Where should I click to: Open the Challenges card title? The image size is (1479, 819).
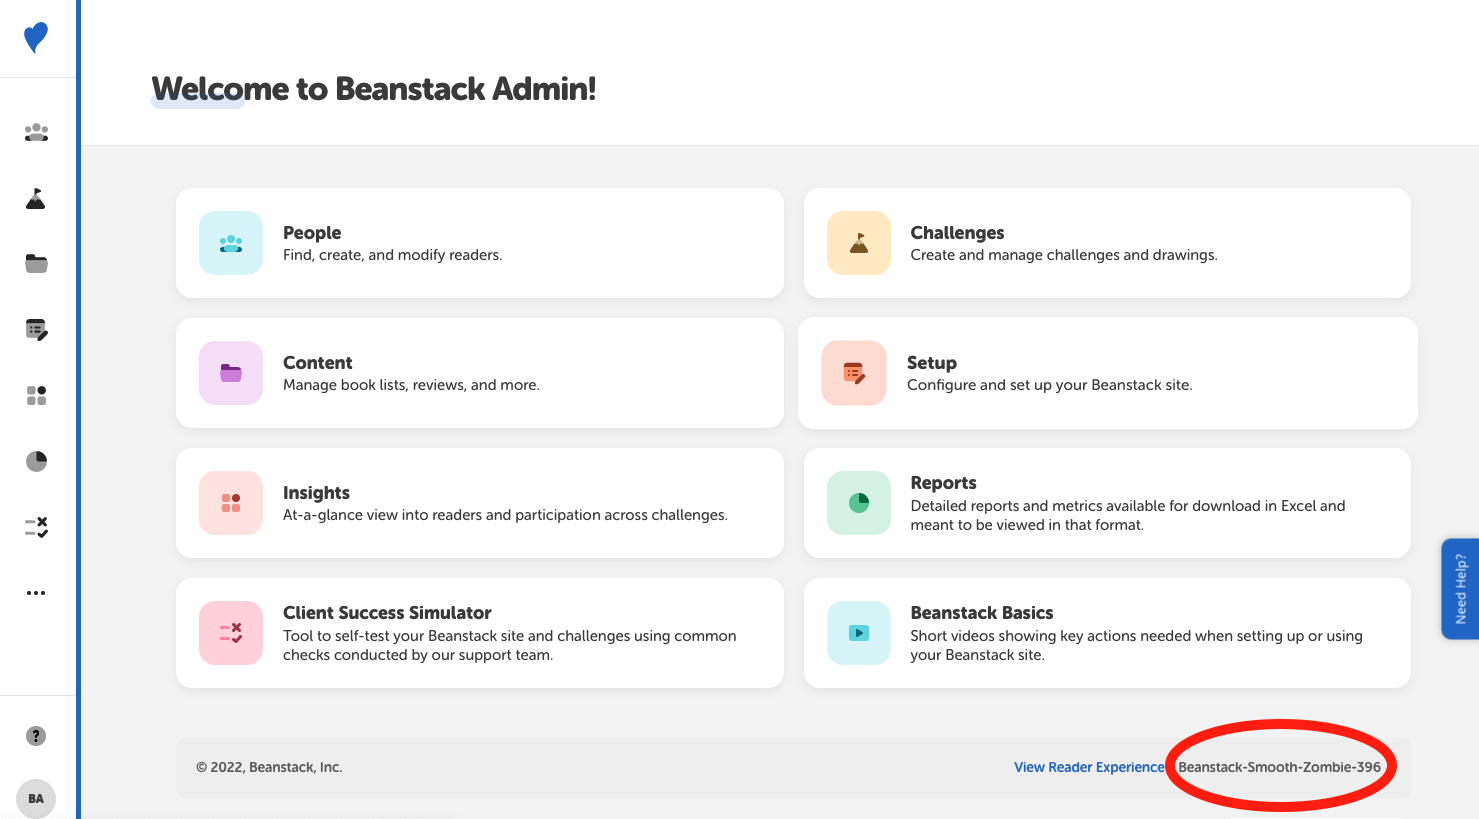(957, 232)
